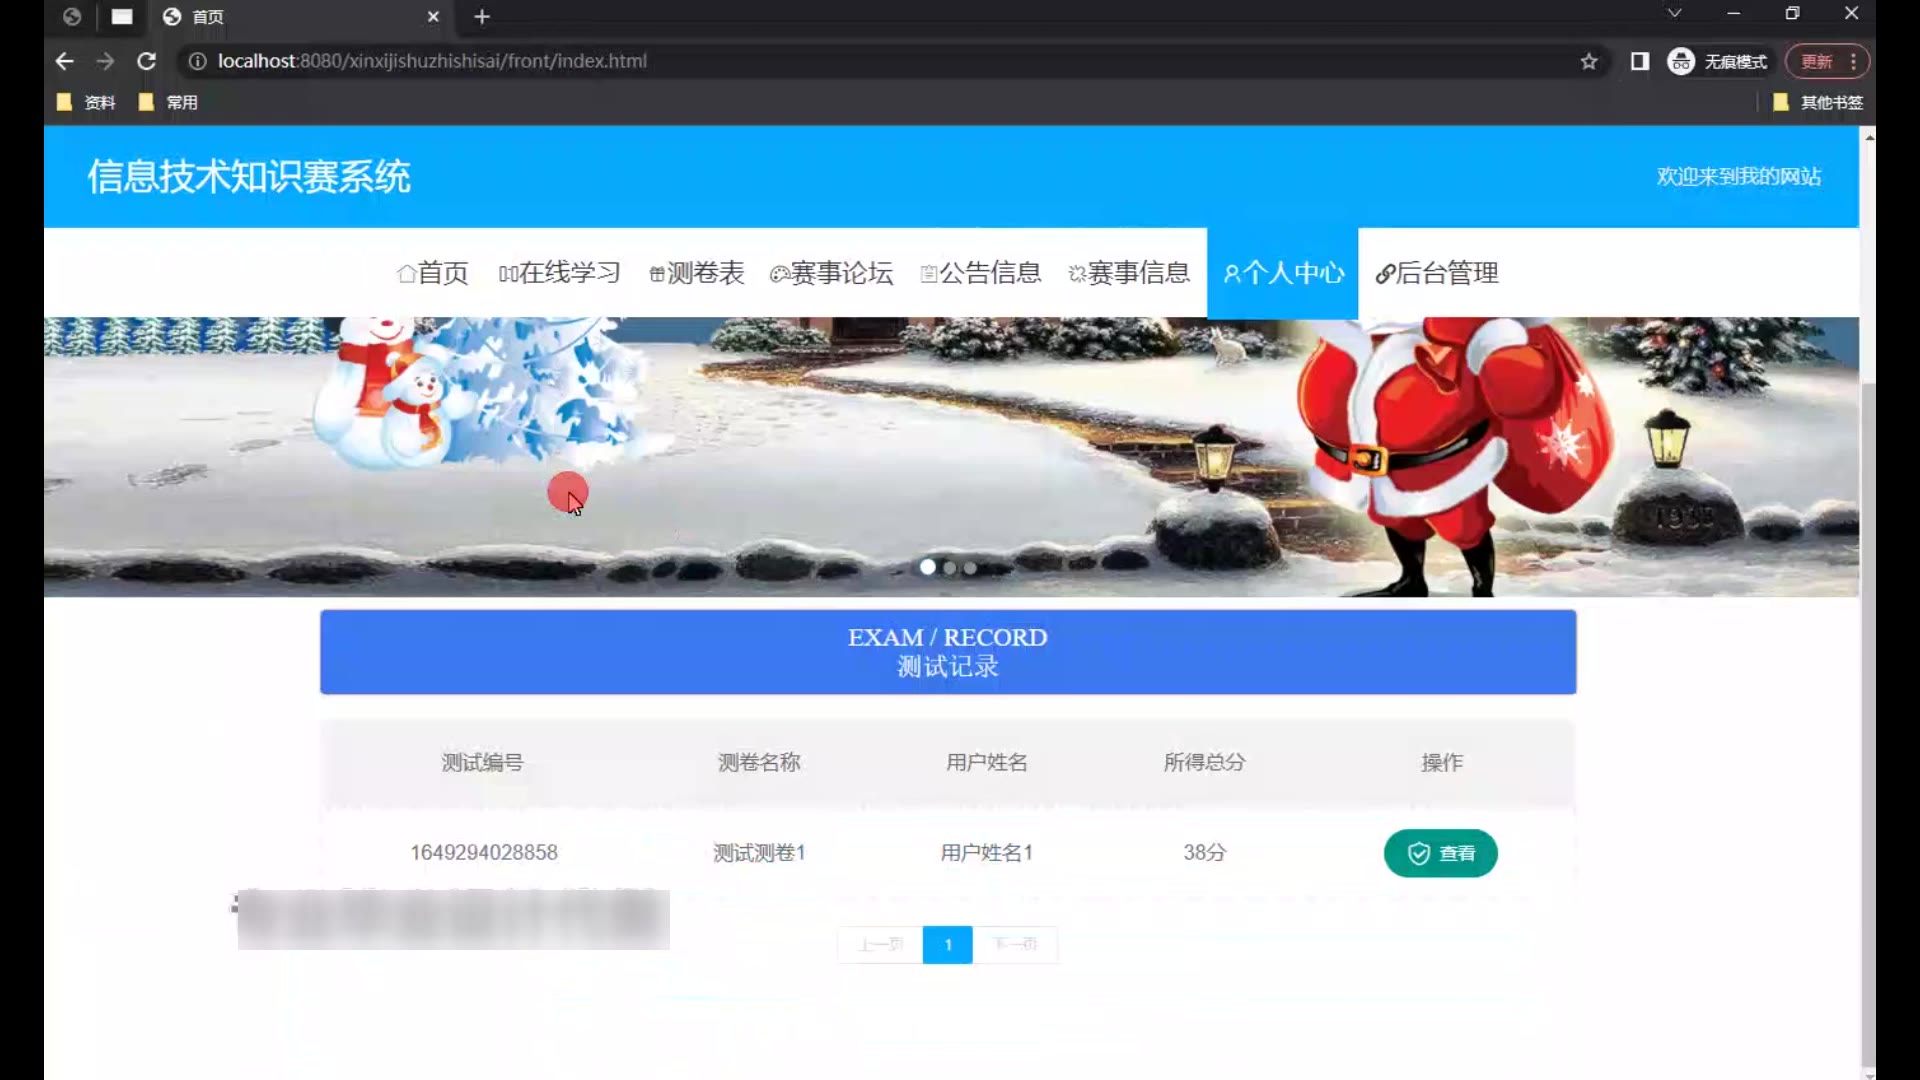Screen dimensions: 1920x1080
Task: Select the first carousel dot
Action: coord(928,567)
